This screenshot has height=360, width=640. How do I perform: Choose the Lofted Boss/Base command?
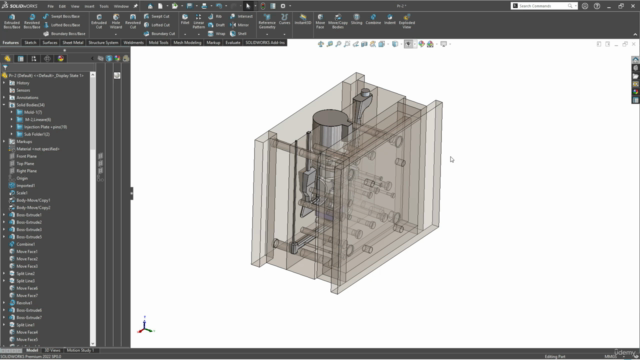click(61, 25)
